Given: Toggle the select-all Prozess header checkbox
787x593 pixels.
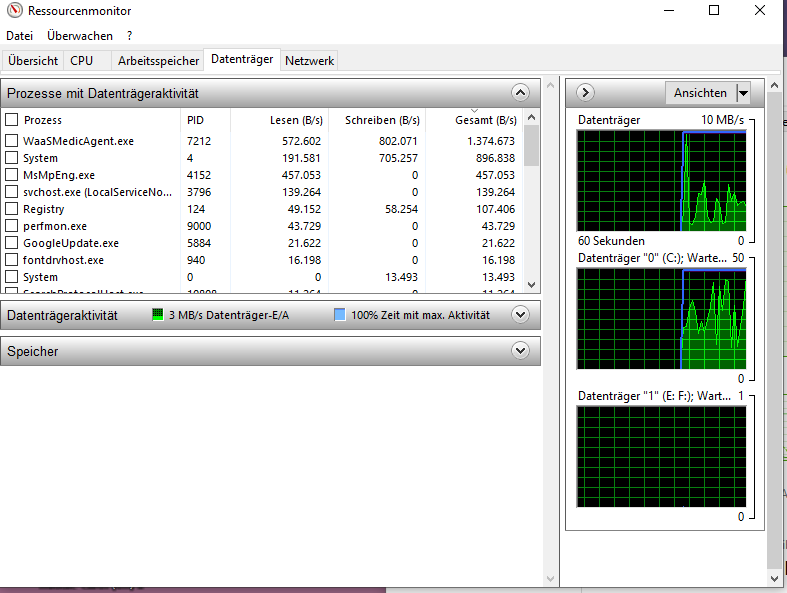Looking at the screenshot, I should [x=12, y=120].
